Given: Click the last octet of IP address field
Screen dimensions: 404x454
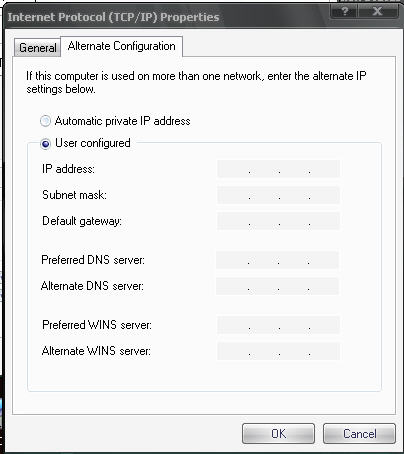Looking at the screenshot, I should click(325, 169).
